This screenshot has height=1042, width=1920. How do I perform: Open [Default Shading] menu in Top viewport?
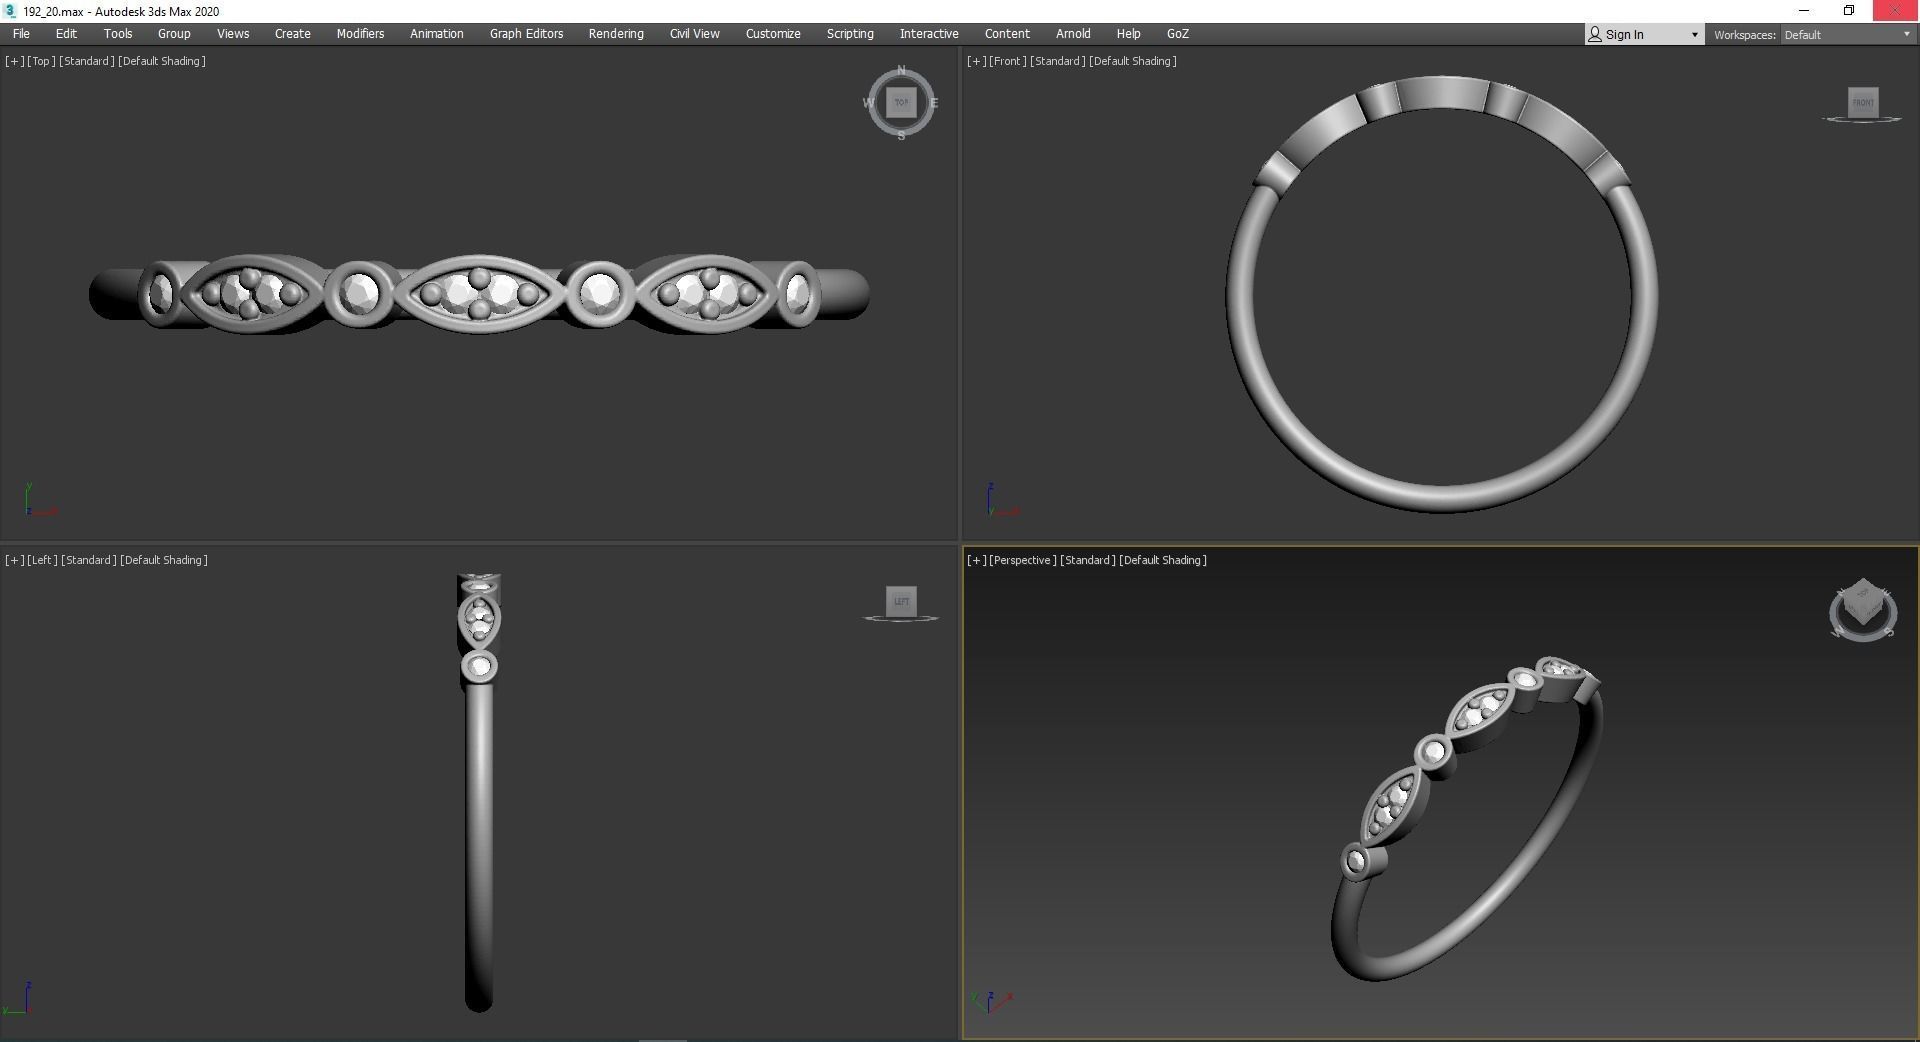click(162, 61)
